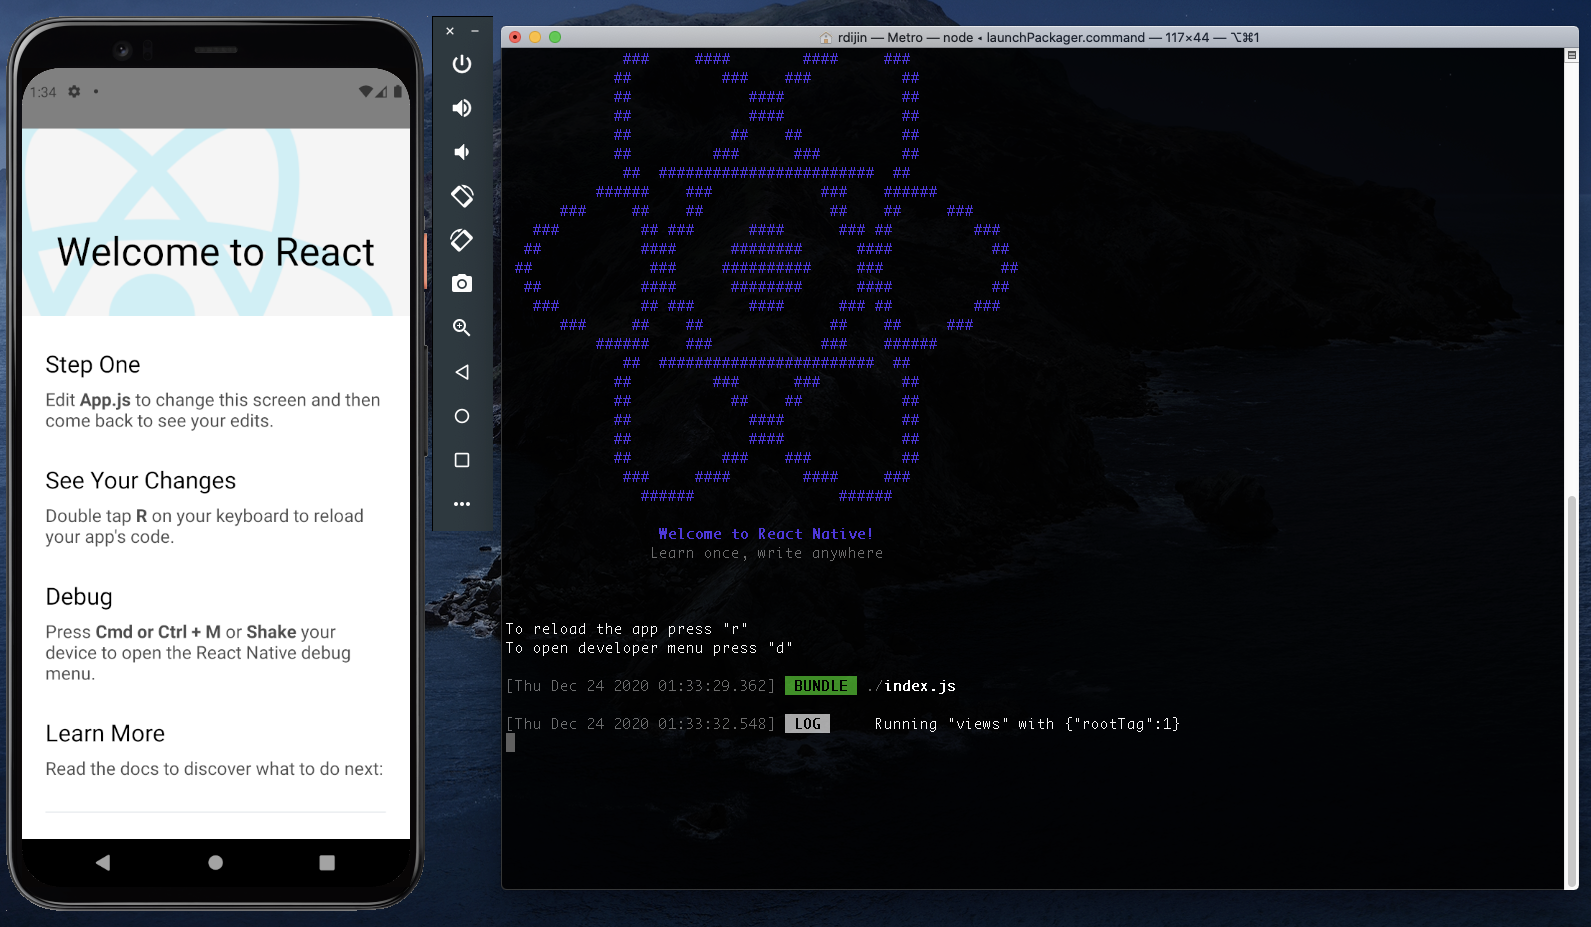Click the terminal cursor block at prompt
The image size is (1591, 927).
click(x=510, y=743)
